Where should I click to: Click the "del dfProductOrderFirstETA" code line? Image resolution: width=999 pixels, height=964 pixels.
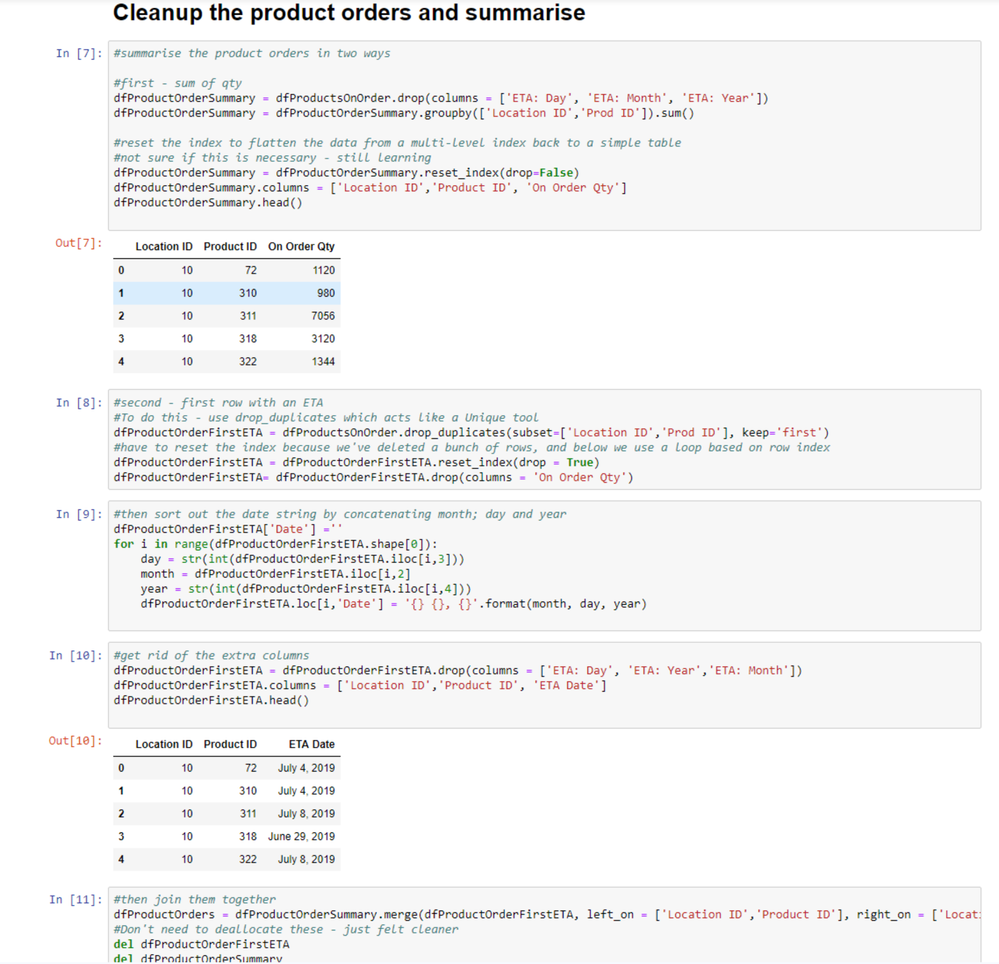202,944
